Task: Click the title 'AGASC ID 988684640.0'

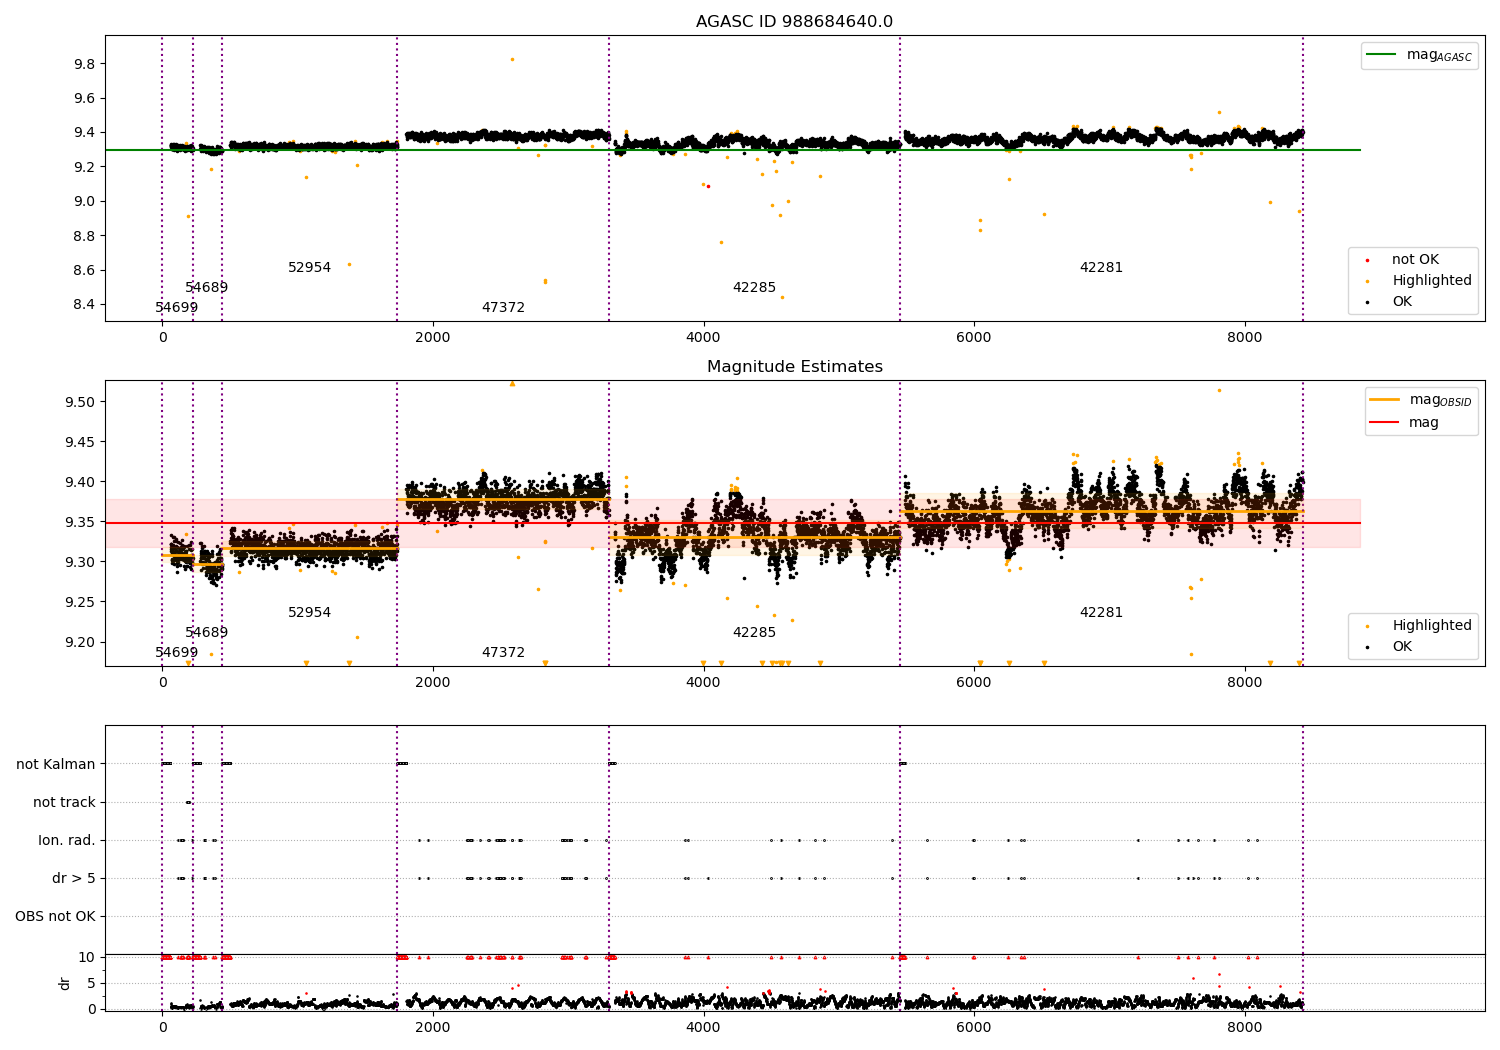Action: (794, 22)
